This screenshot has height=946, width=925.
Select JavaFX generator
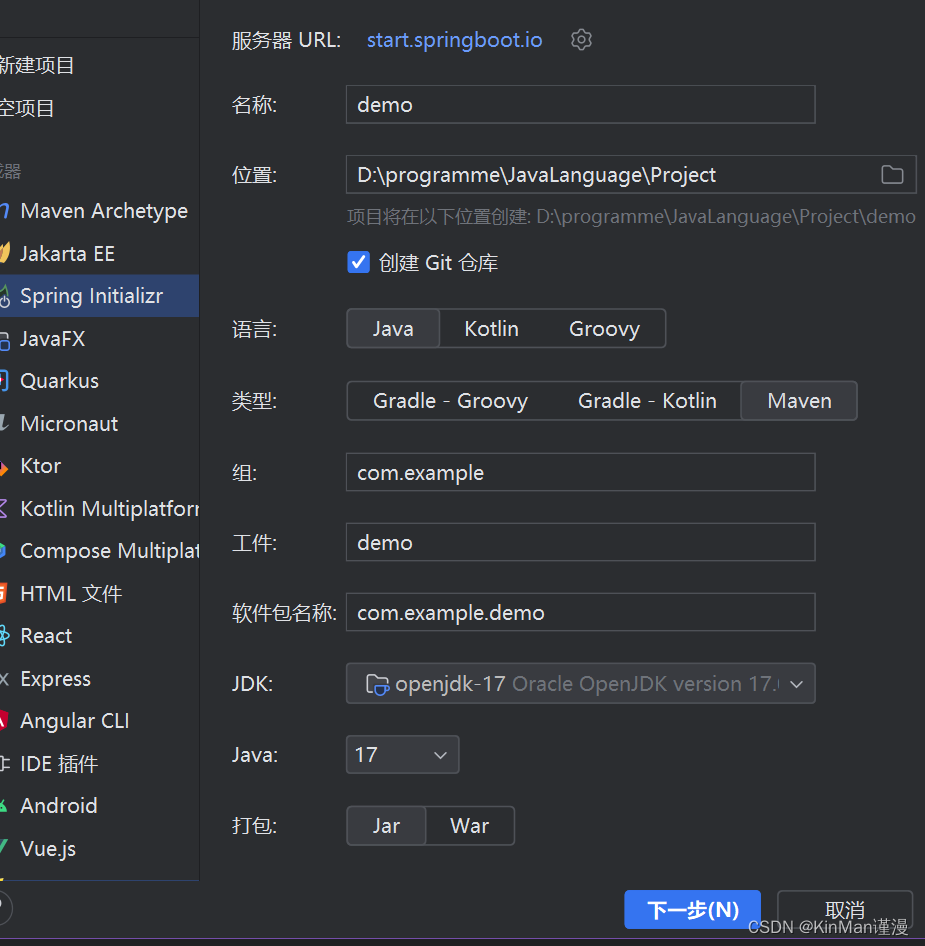tap(99, 338)
